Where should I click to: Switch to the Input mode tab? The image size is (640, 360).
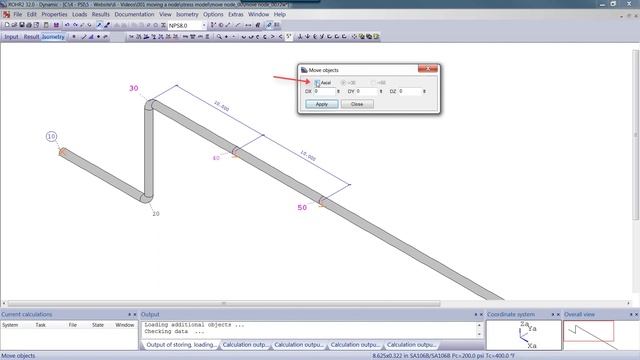coord(11,37)
